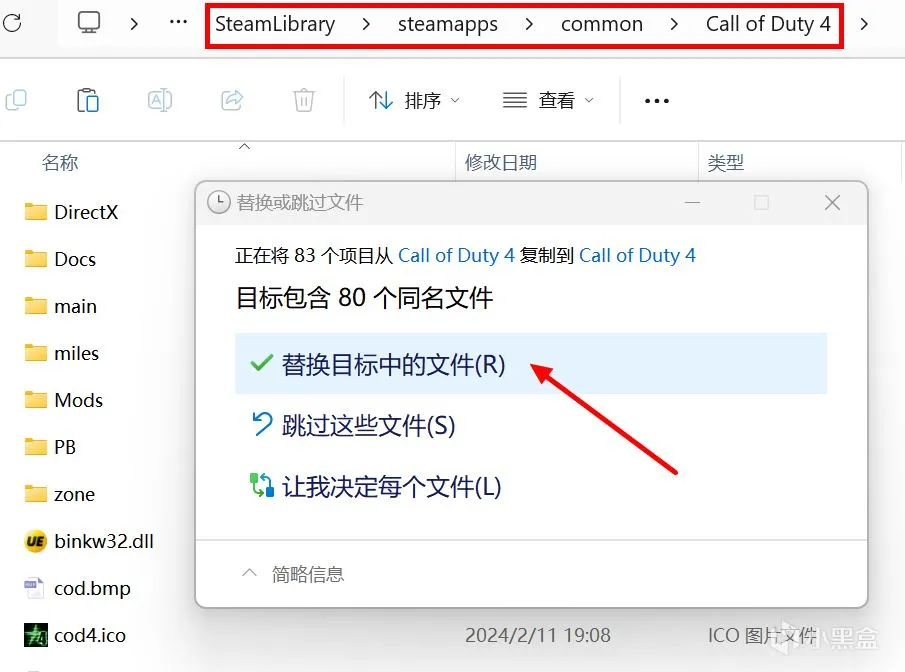
Task: Choose 替换目标中的文件(R) option
Action: pos(531,364)
